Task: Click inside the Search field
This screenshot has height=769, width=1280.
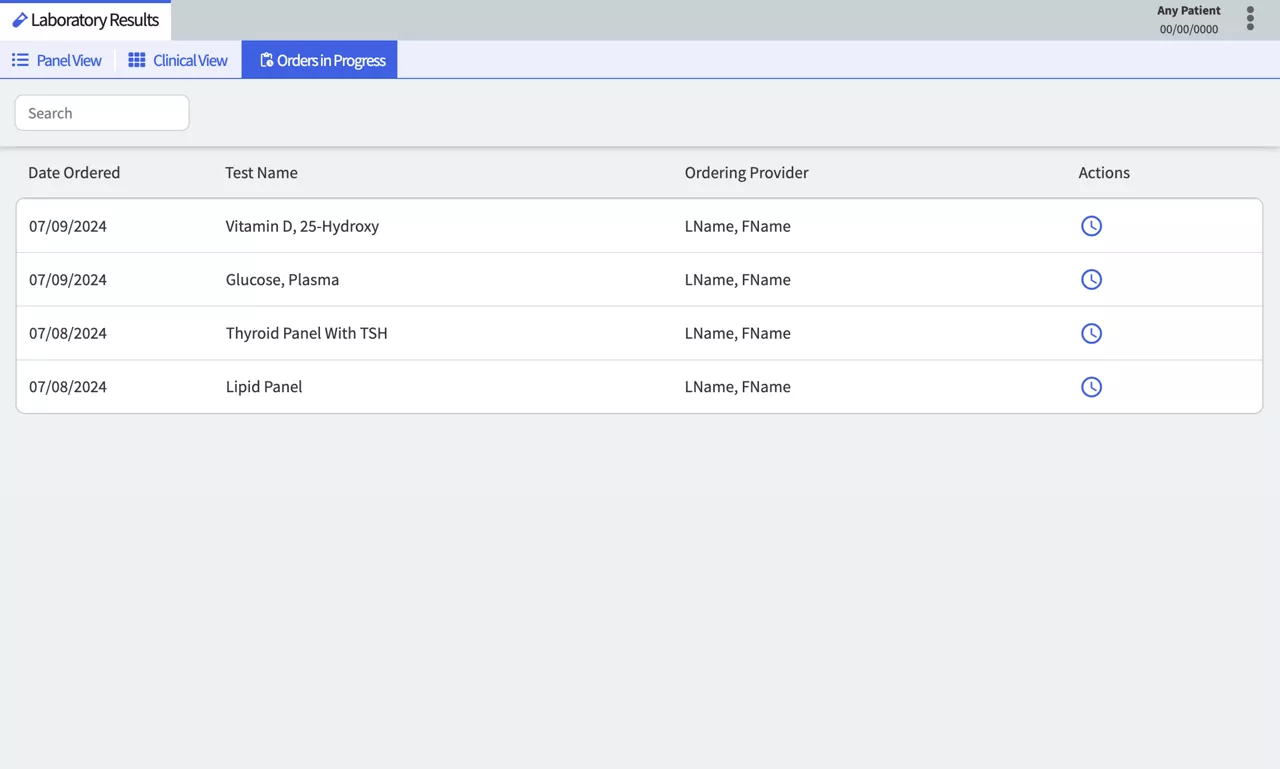Action: [101, 112]
